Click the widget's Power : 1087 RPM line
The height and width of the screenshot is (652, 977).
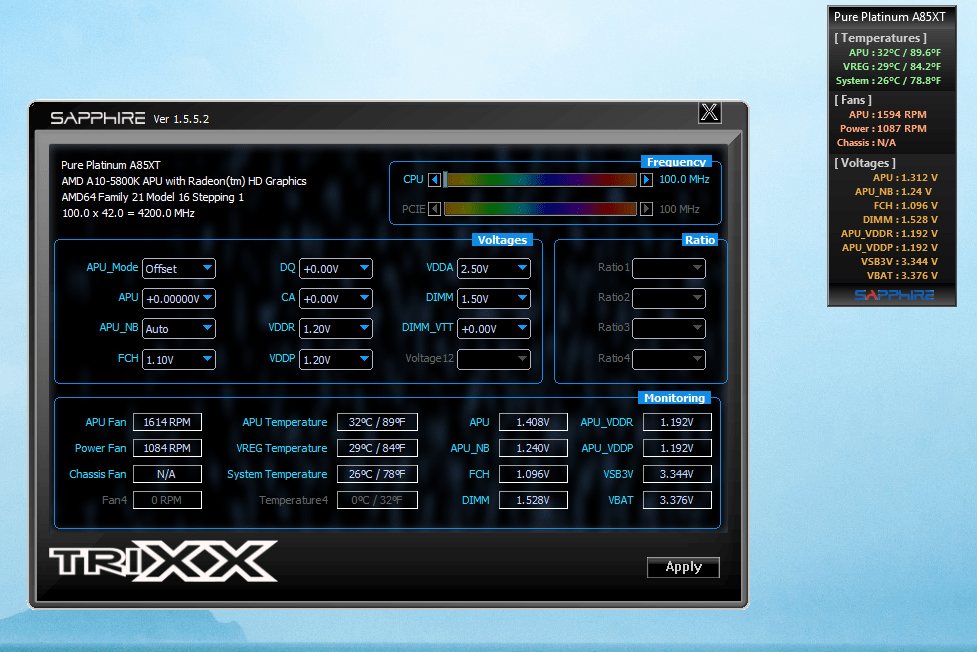[x=883, y=128]
